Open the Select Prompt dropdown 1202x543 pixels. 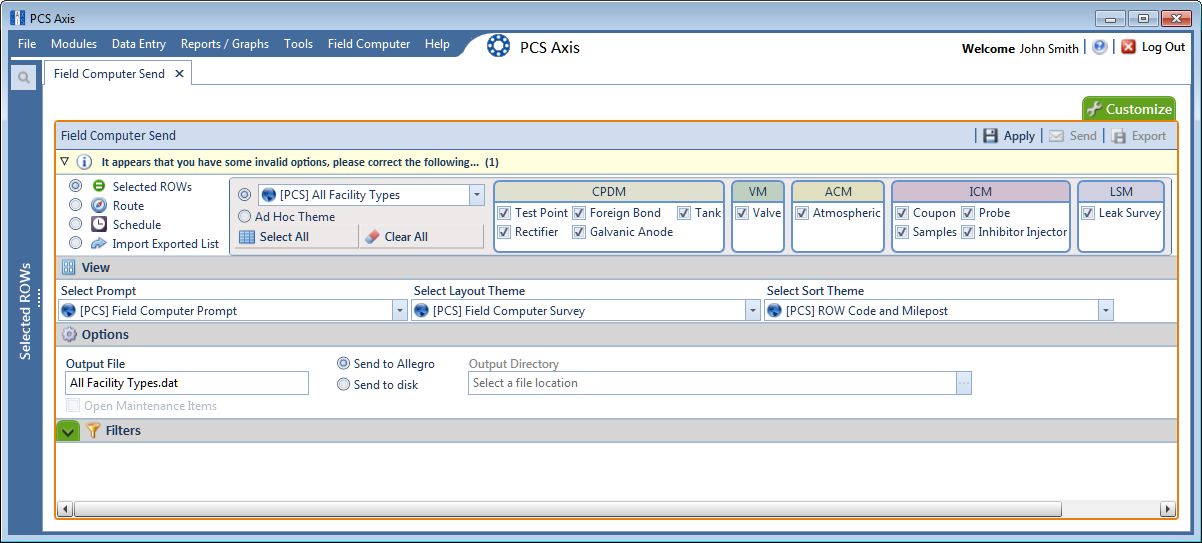pyautogui.click(x=400, y=311)
